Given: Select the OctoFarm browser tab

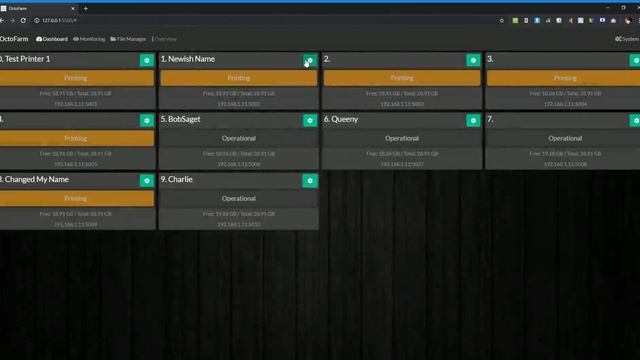Looking at the screenshot, I should point(39,8).
